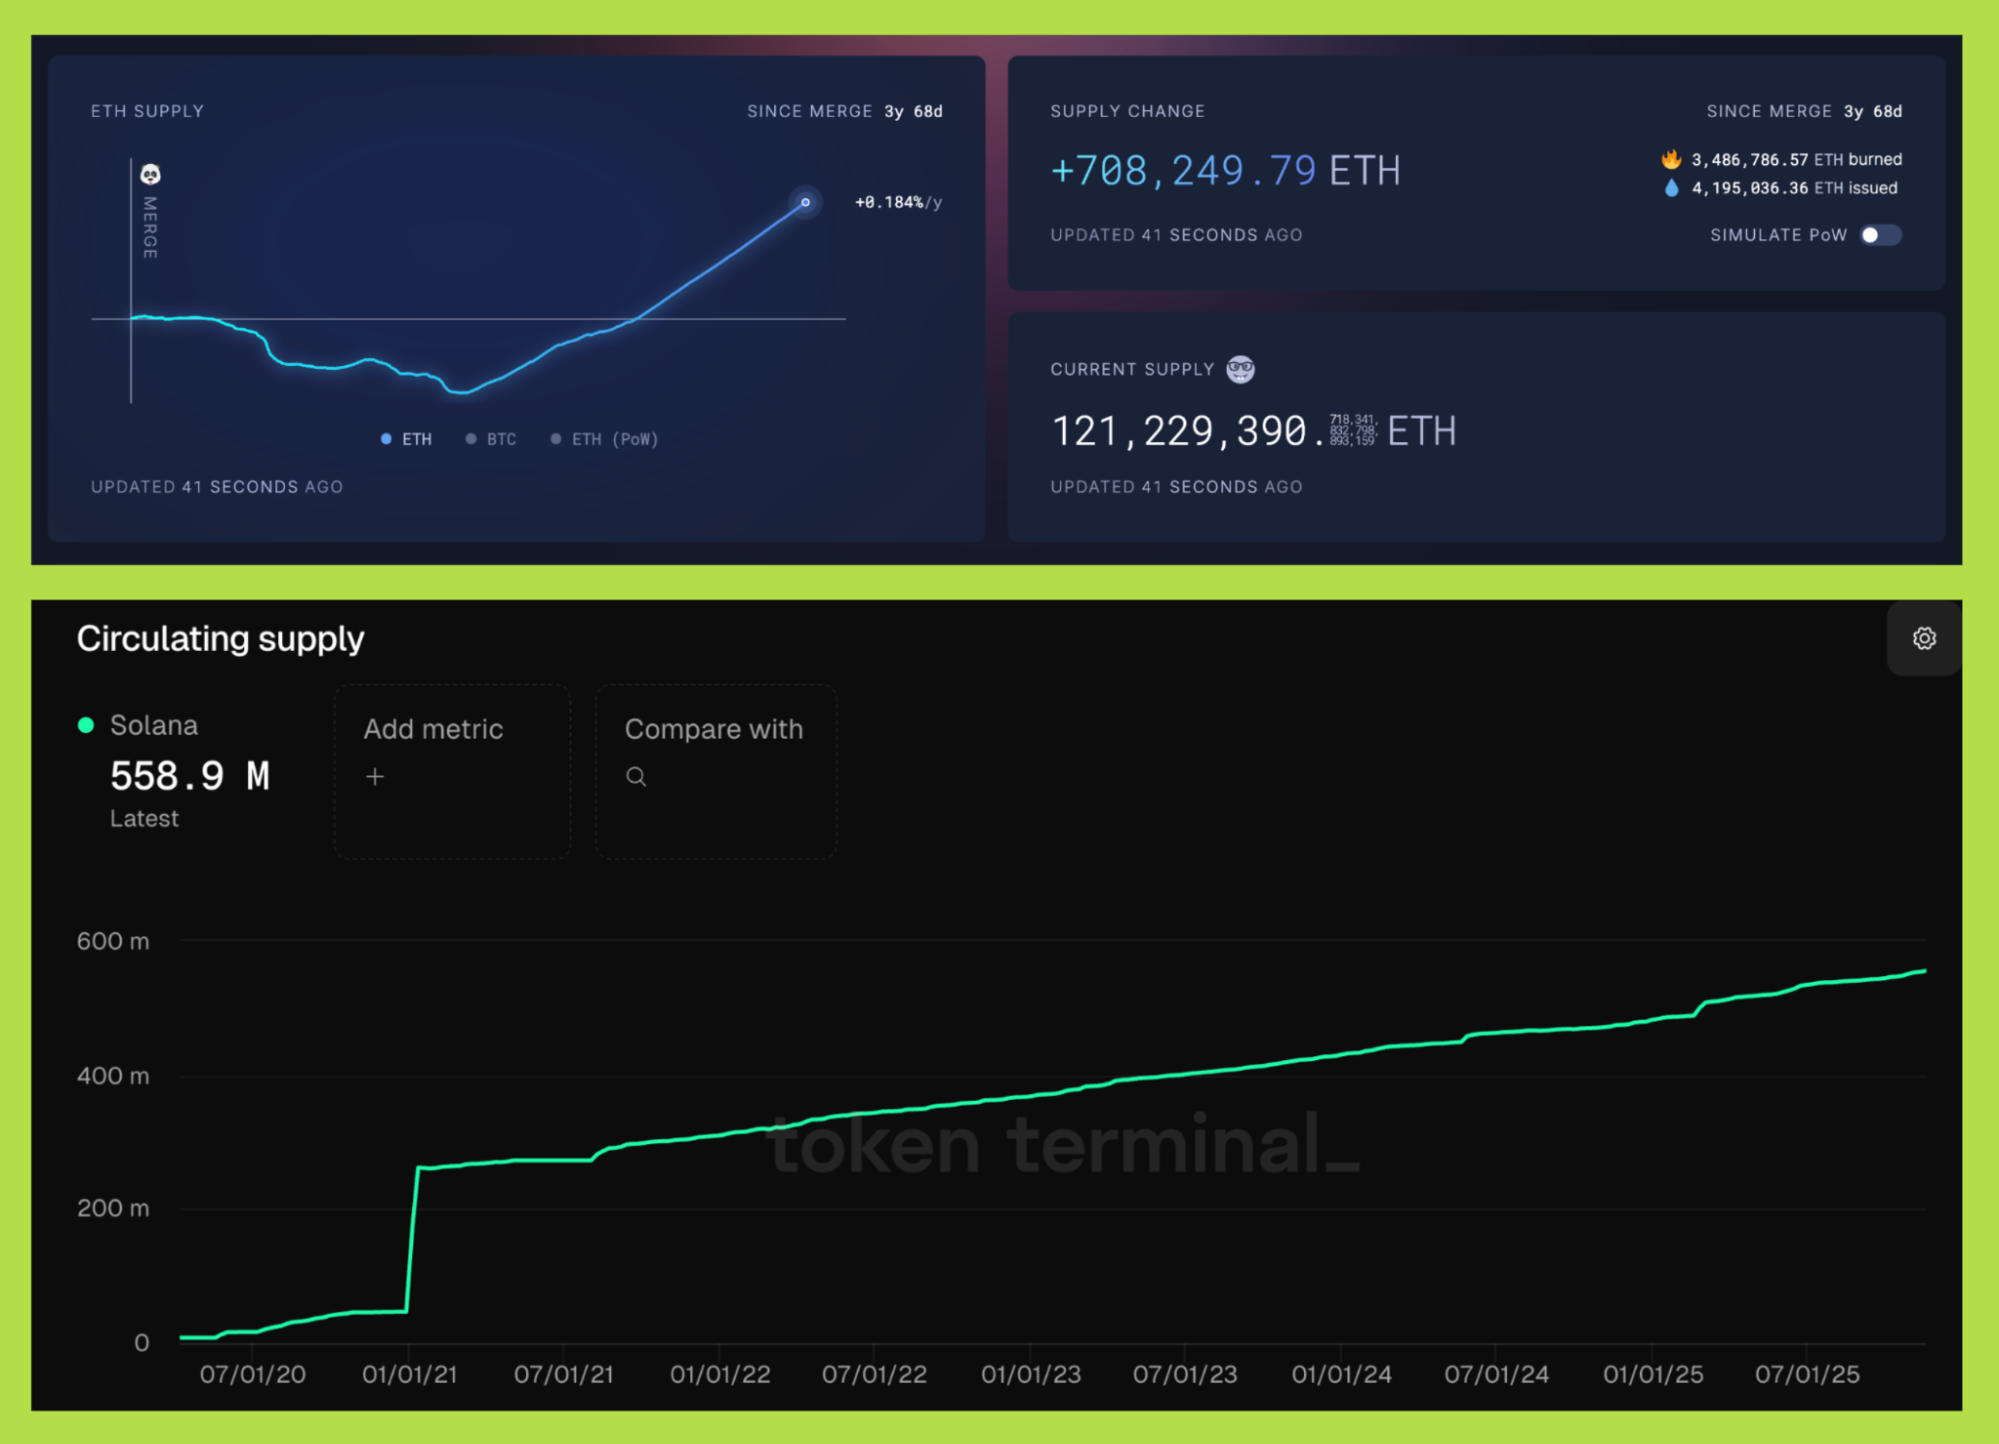The height and width of the screenshot is (1444, 1999).
Task: Click the Solana label above 558.9 M
Action: coord(153,724)
